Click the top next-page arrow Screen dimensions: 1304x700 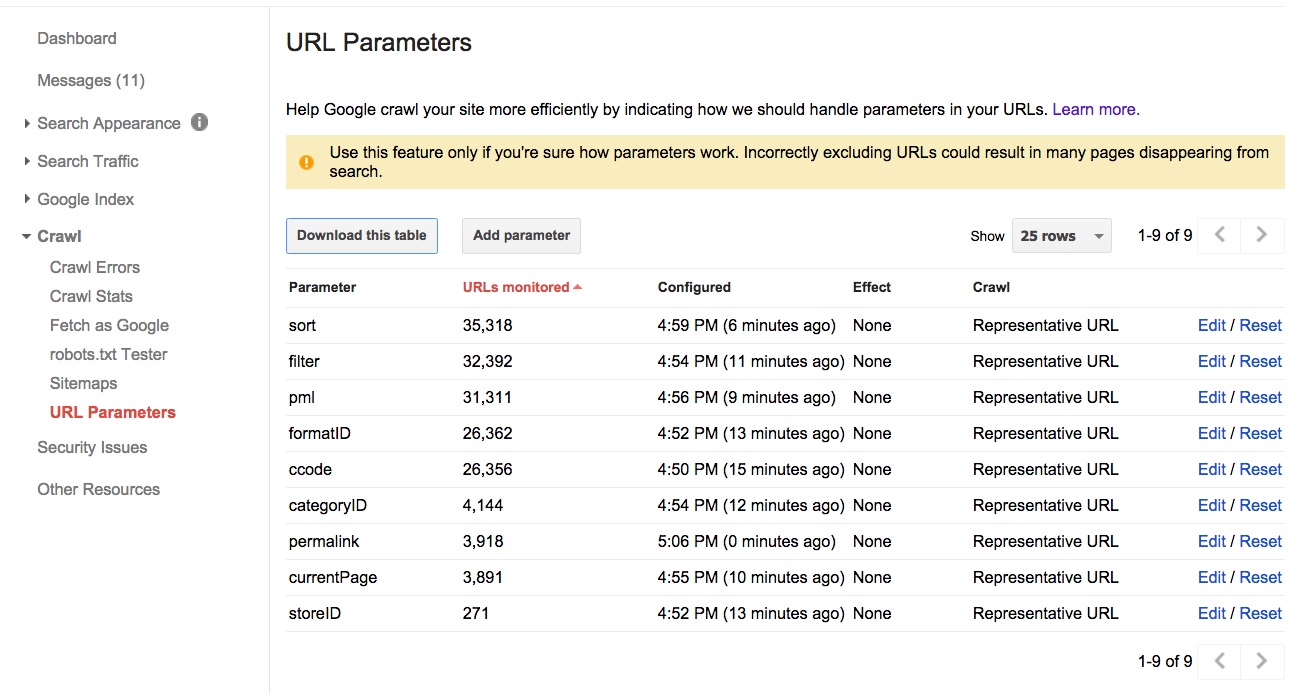pos(1261,235)
